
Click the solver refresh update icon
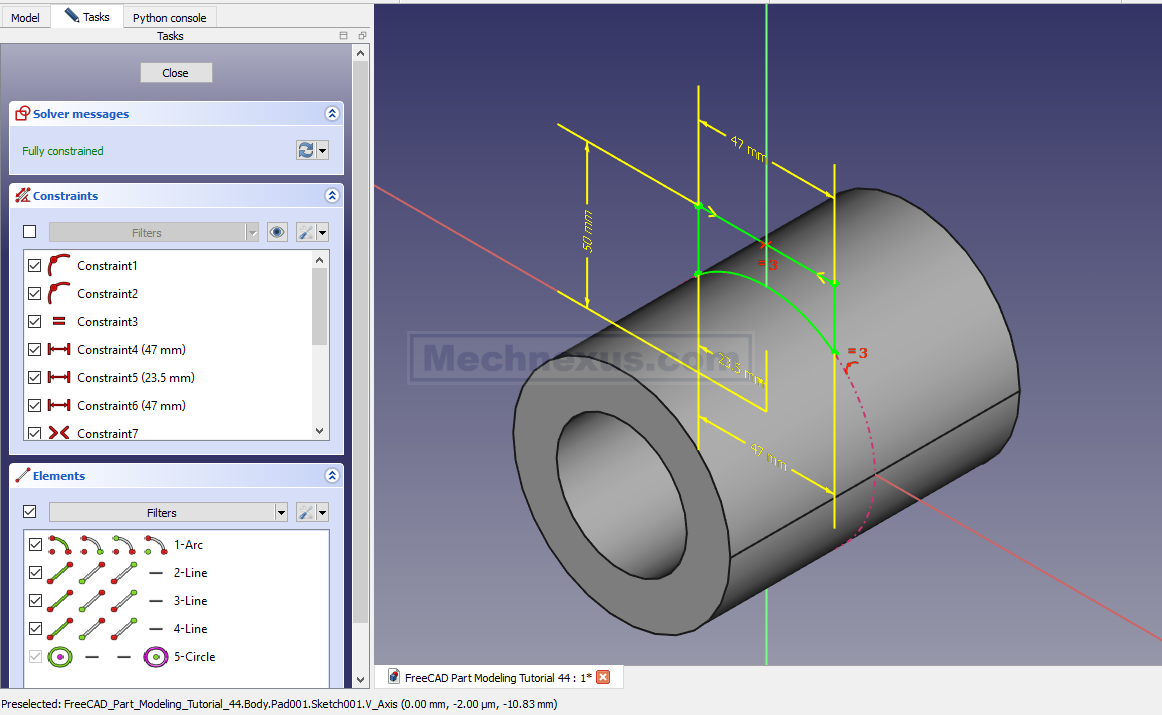point(306,150)
